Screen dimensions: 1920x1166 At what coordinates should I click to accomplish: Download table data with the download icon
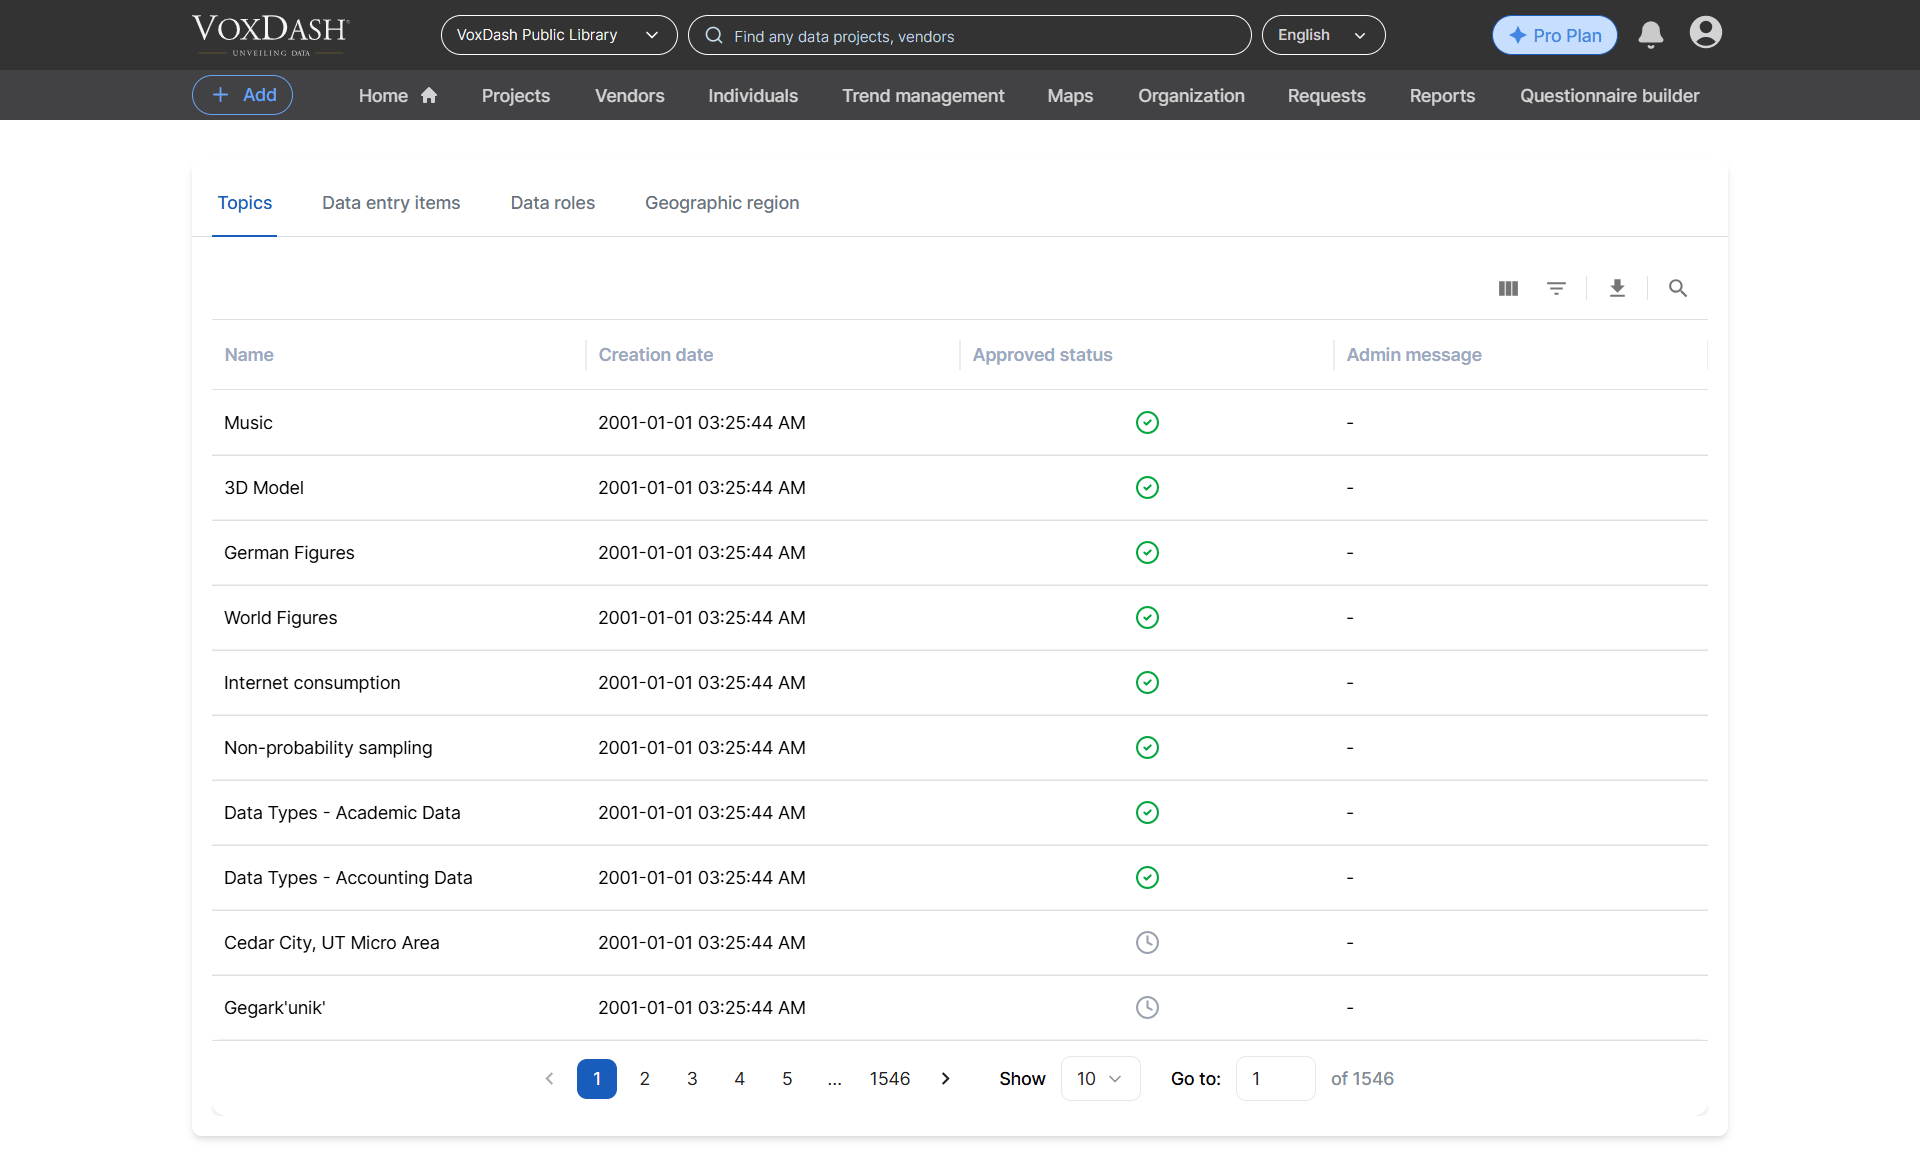1617,289
